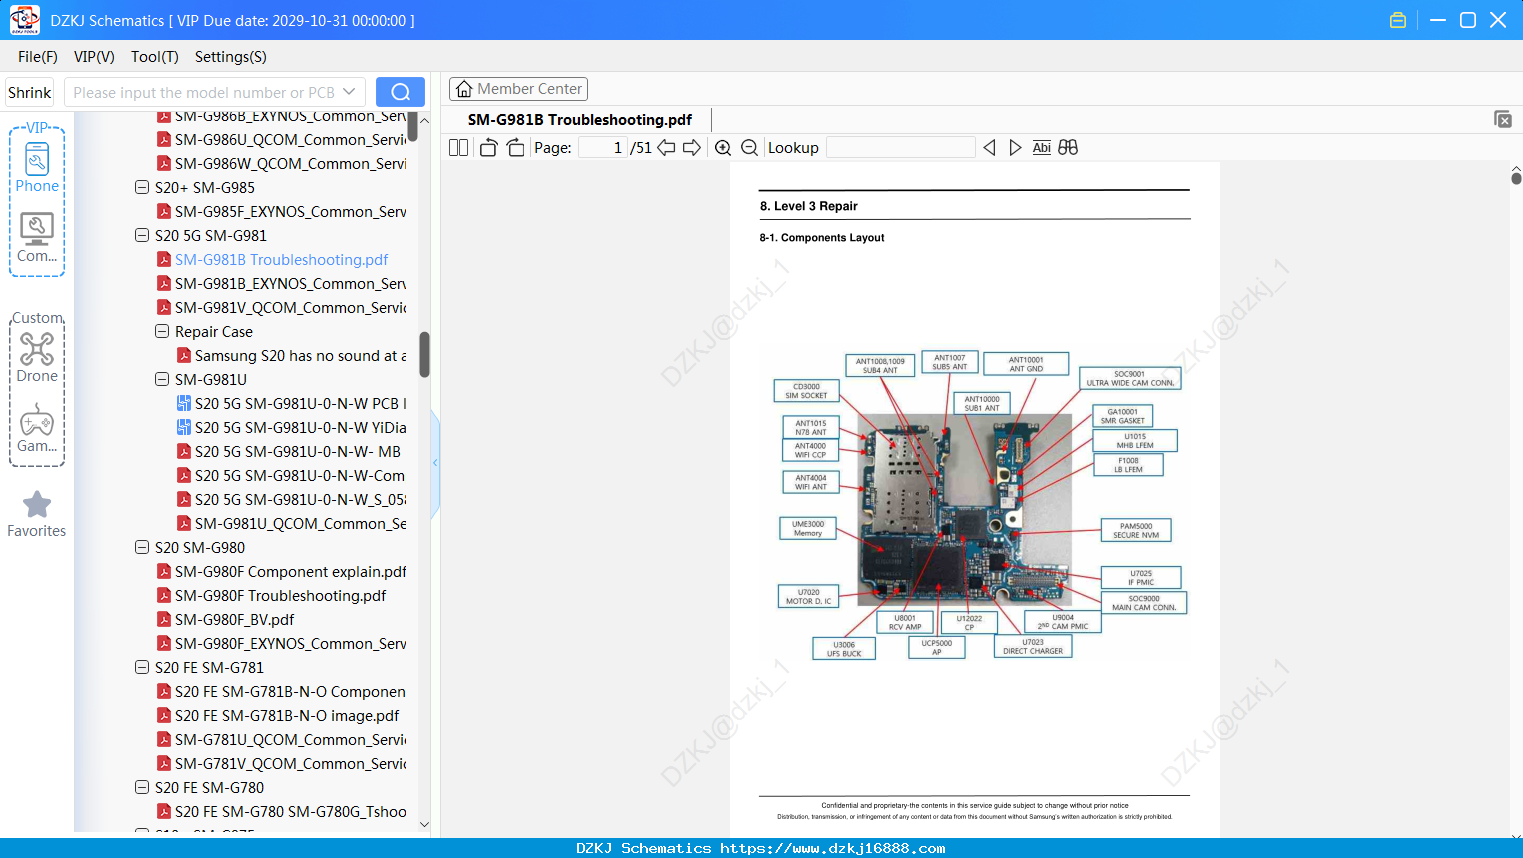The width and height of the screenshot is (1523, 858).
Task: Collapse the side panel handle
Action: pos(435,463)
